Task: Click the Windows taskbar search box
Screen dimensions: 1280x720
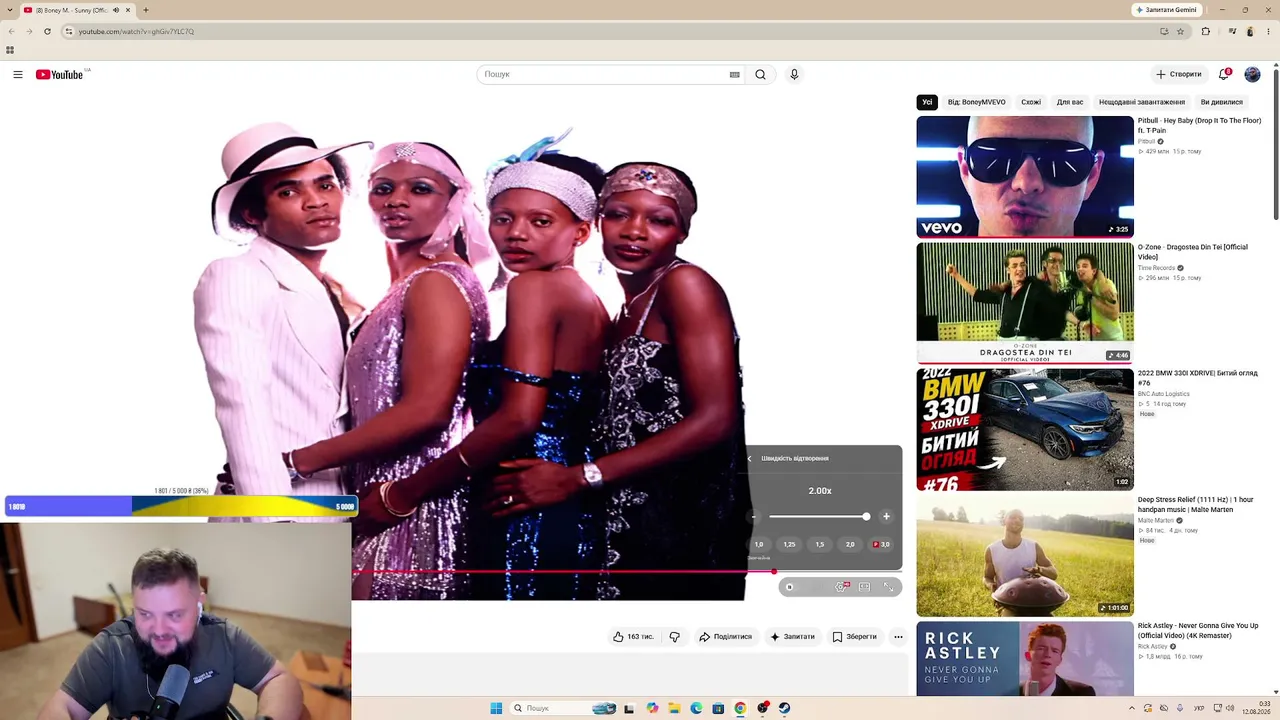Action: tap(563, 708)
